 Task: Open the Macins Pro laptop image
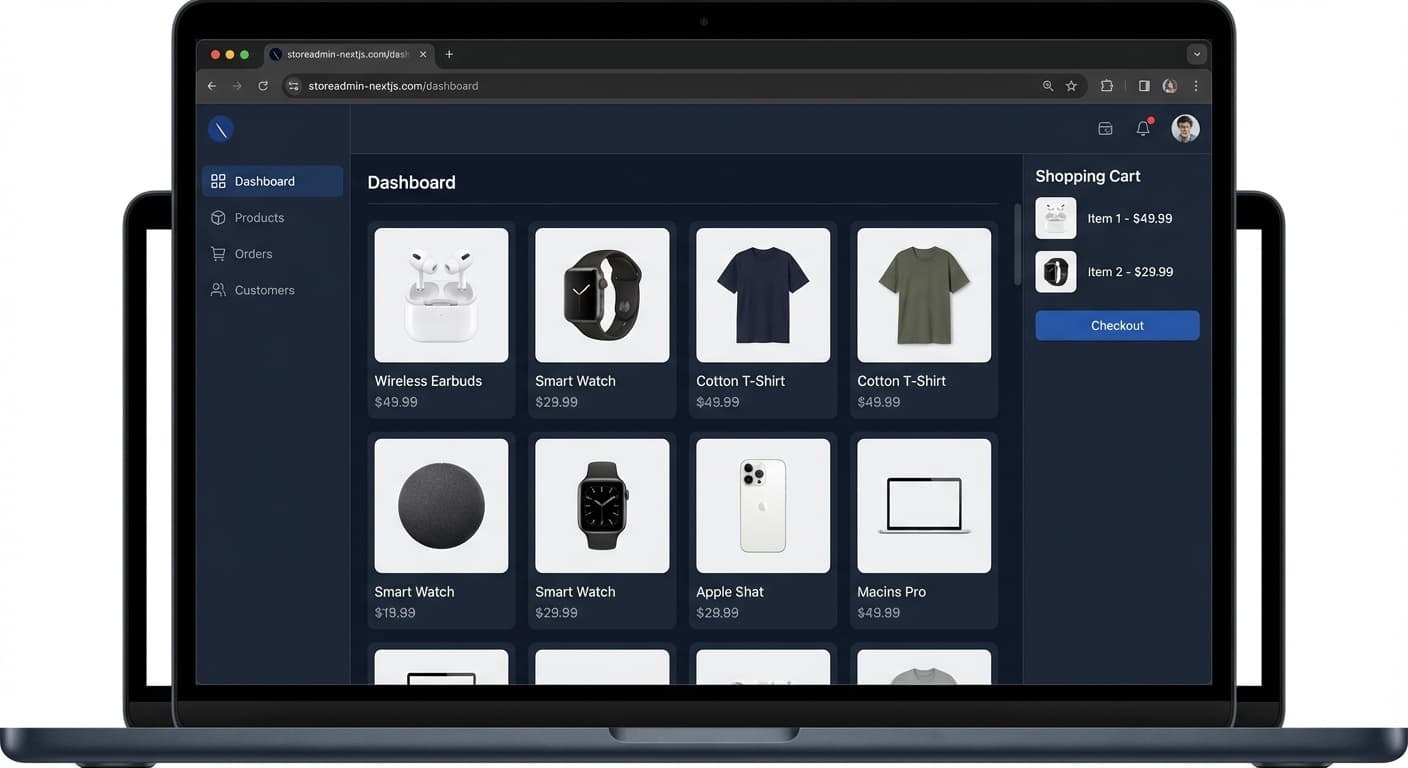point(924,506)
